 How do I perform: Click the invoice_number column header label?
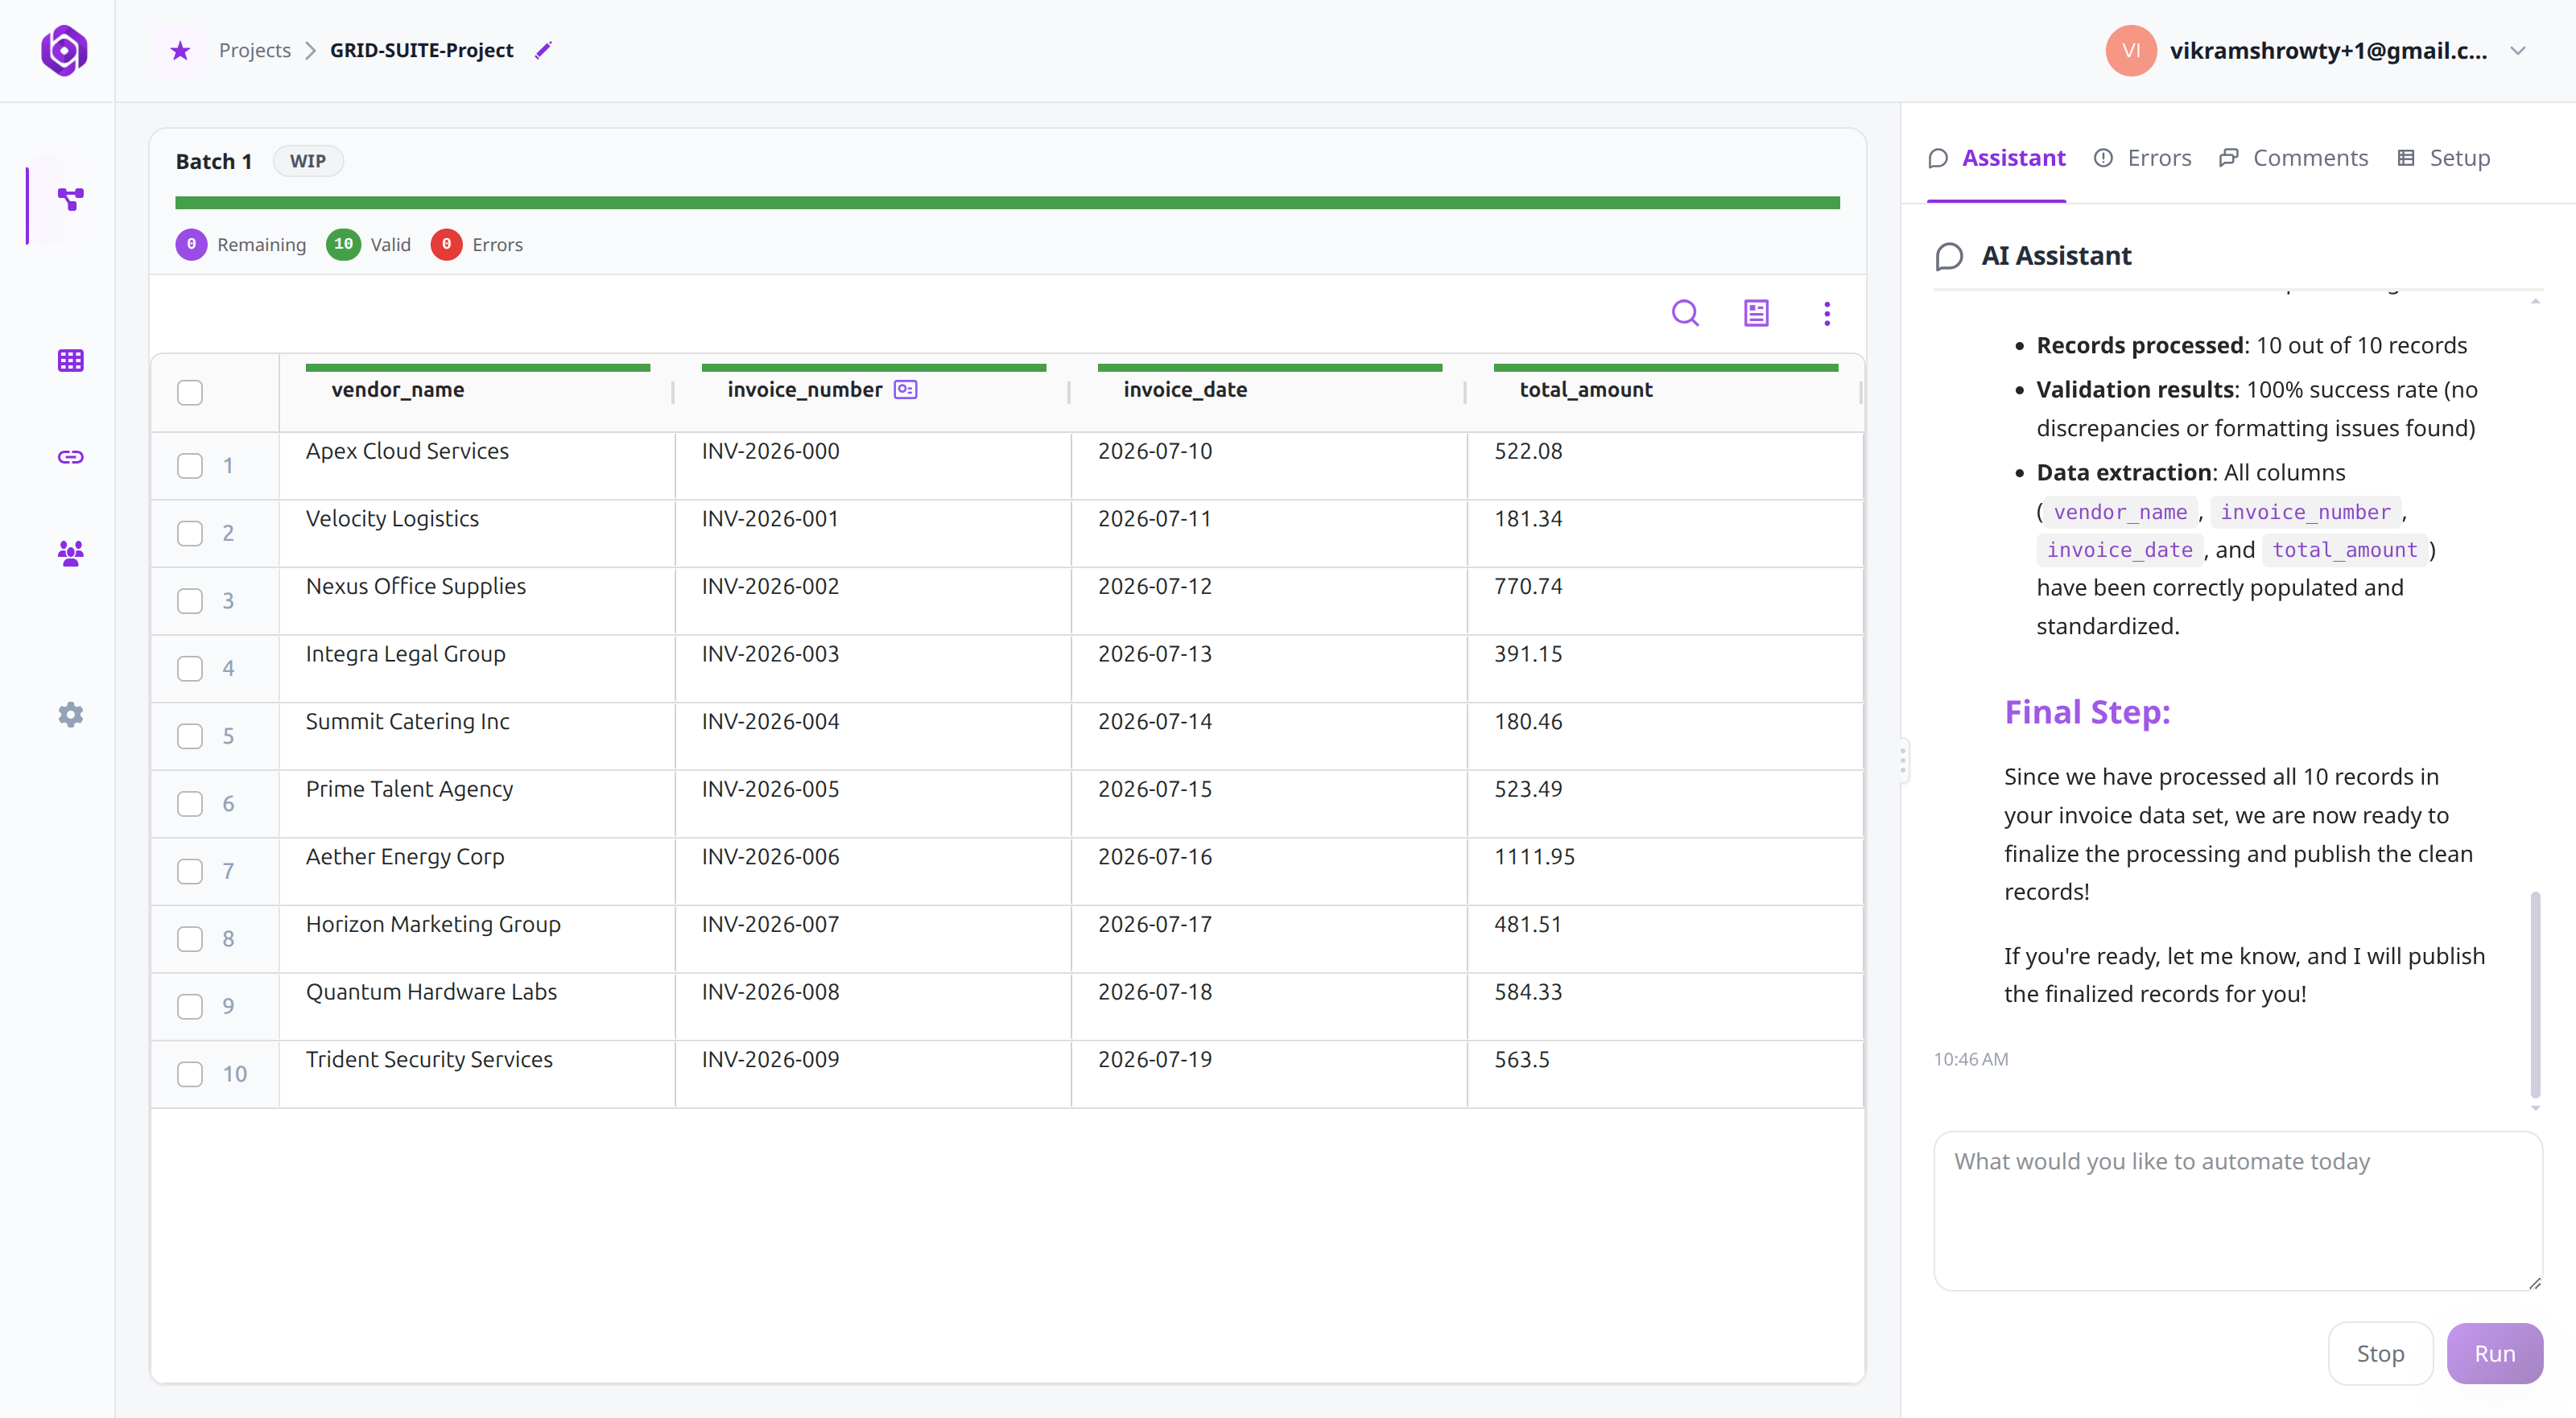[804, 389]
